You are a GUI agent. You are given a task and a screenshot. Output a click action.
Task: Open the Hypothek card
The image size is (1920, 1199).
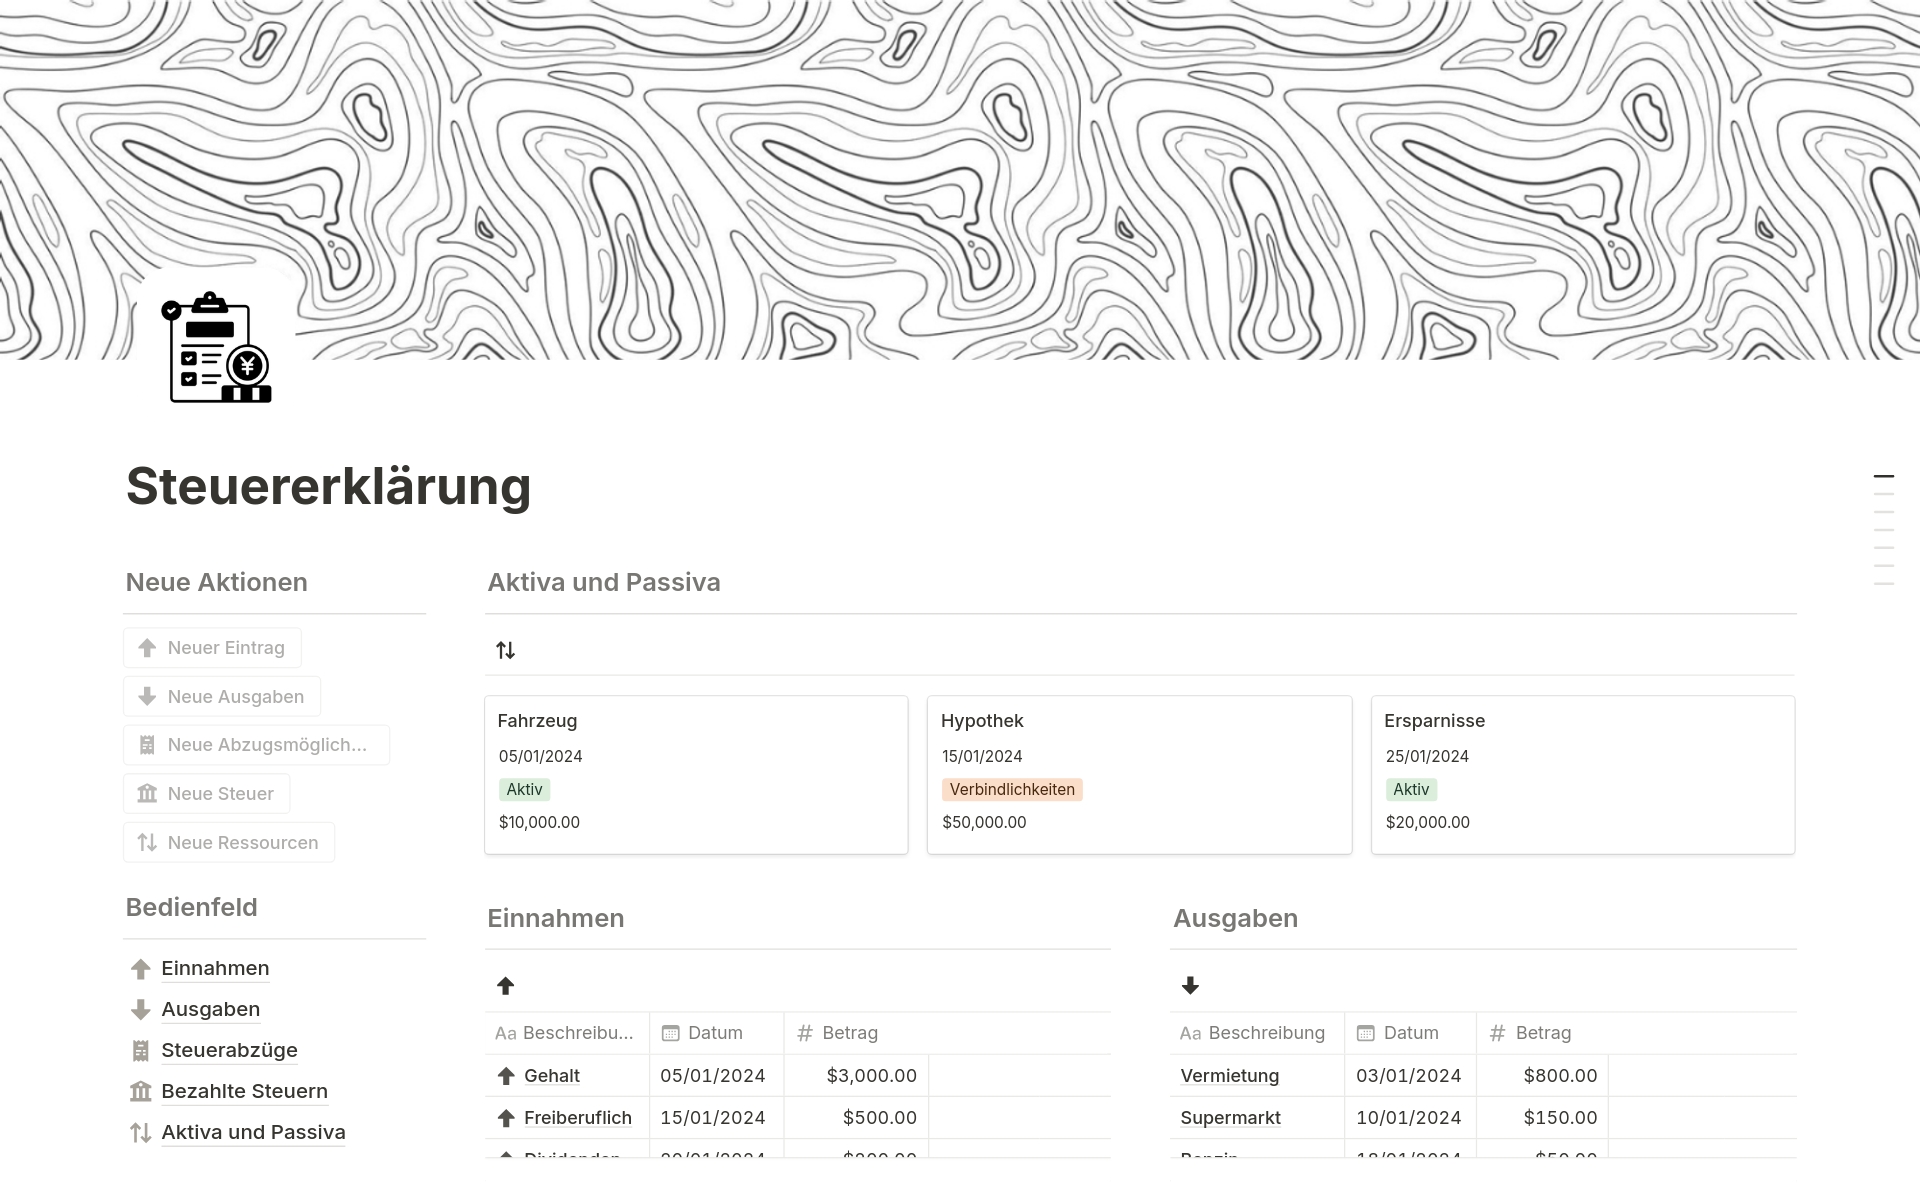(x=1139, y=774)
